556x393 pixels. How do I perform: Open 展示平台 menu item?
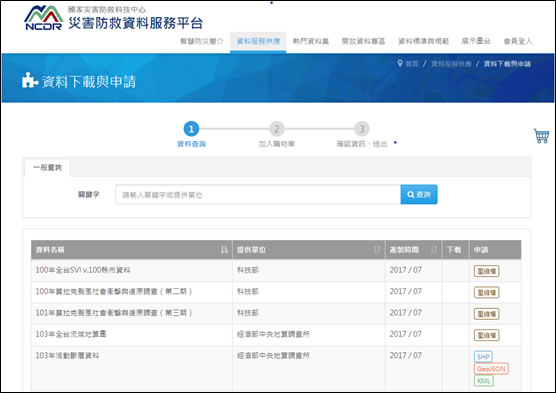pyautogui.click(x=476, y=41)
